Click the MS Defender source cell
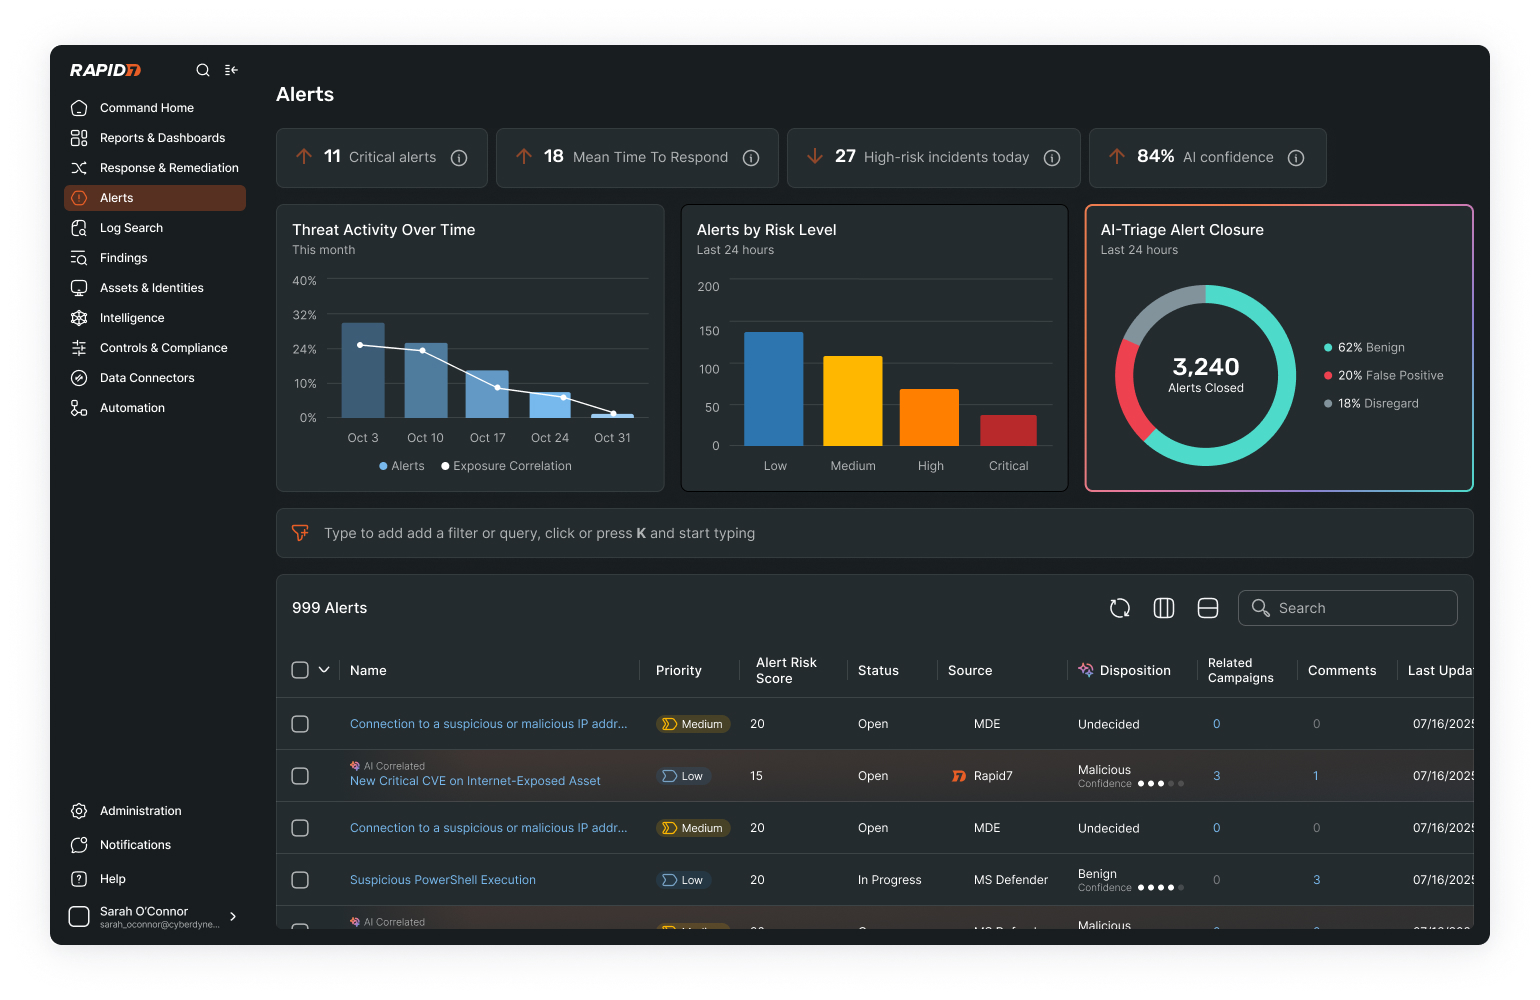 [x=1011, y=880]
